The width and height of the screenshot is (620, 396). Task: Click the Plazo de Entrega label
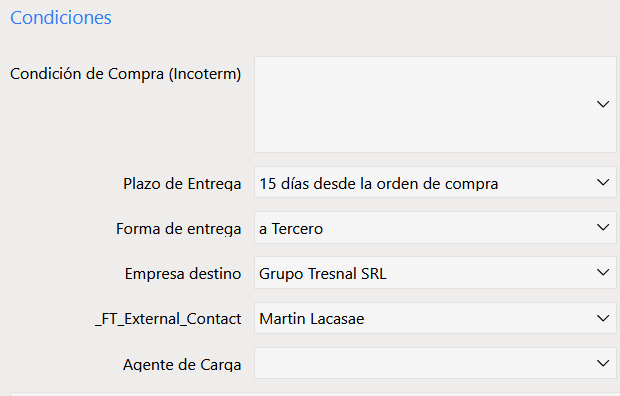(x=182, y=184)
